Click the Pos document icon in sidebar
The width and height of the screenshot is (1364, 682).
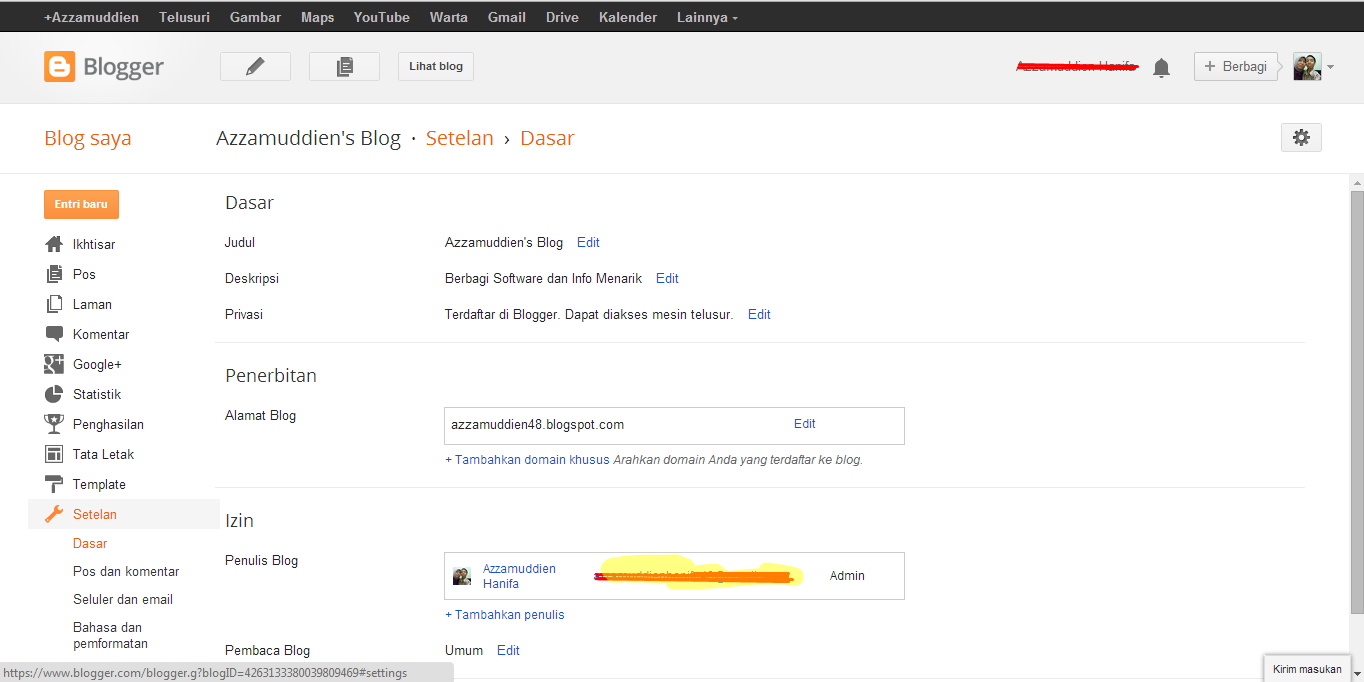click(x=54, y=274)
